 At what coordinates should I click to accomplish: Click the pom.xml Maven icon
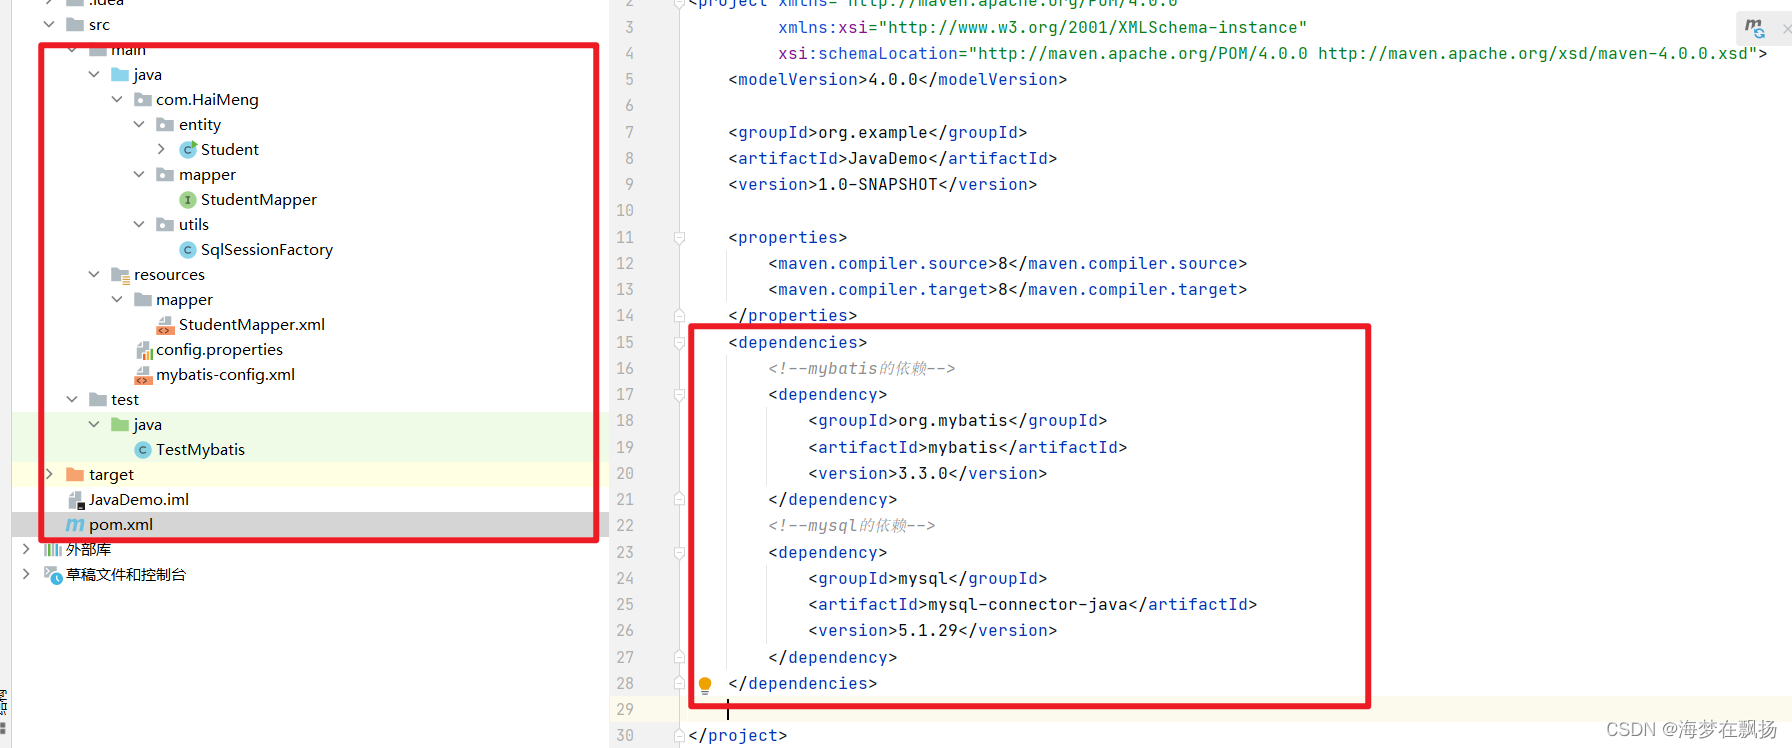coord(75,525)
